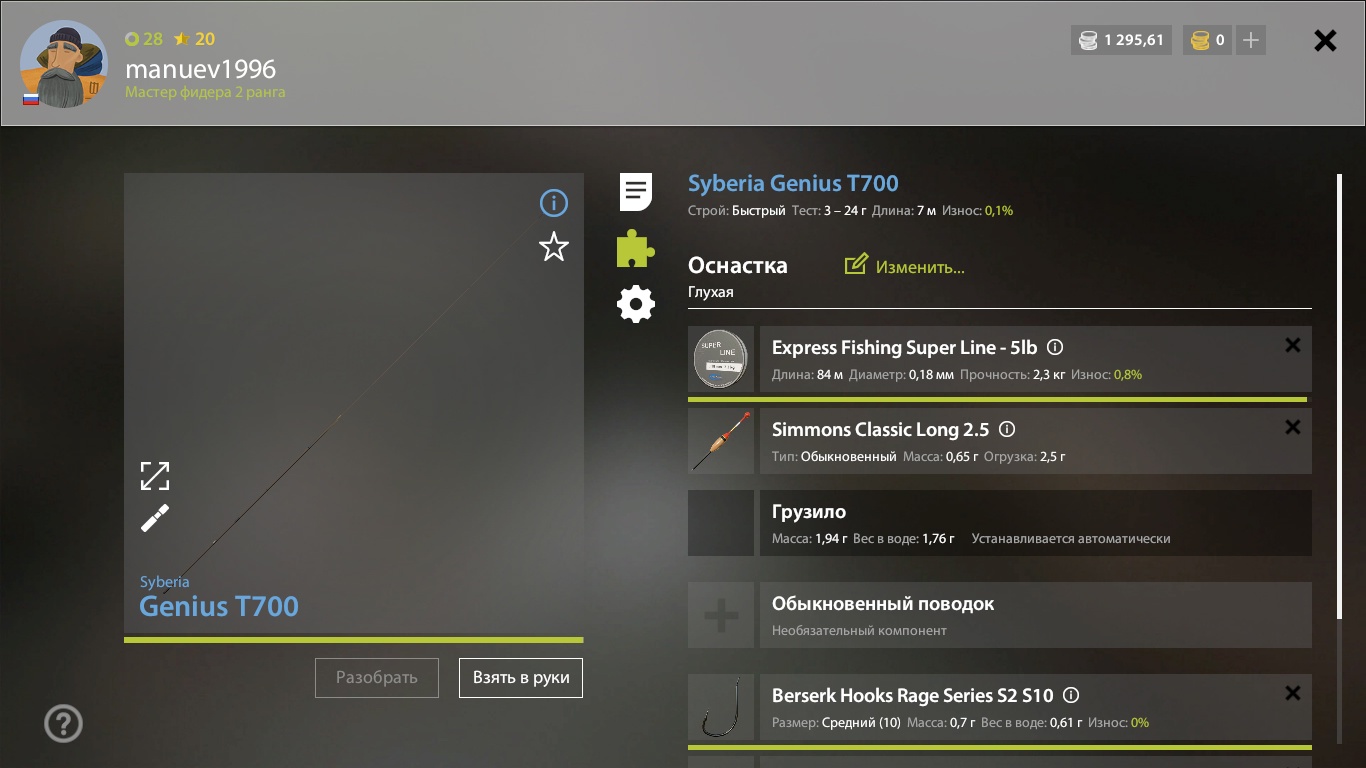The image size is (1366, 768).
Task: Open the help question mark icon
Action: coord(64,724)
